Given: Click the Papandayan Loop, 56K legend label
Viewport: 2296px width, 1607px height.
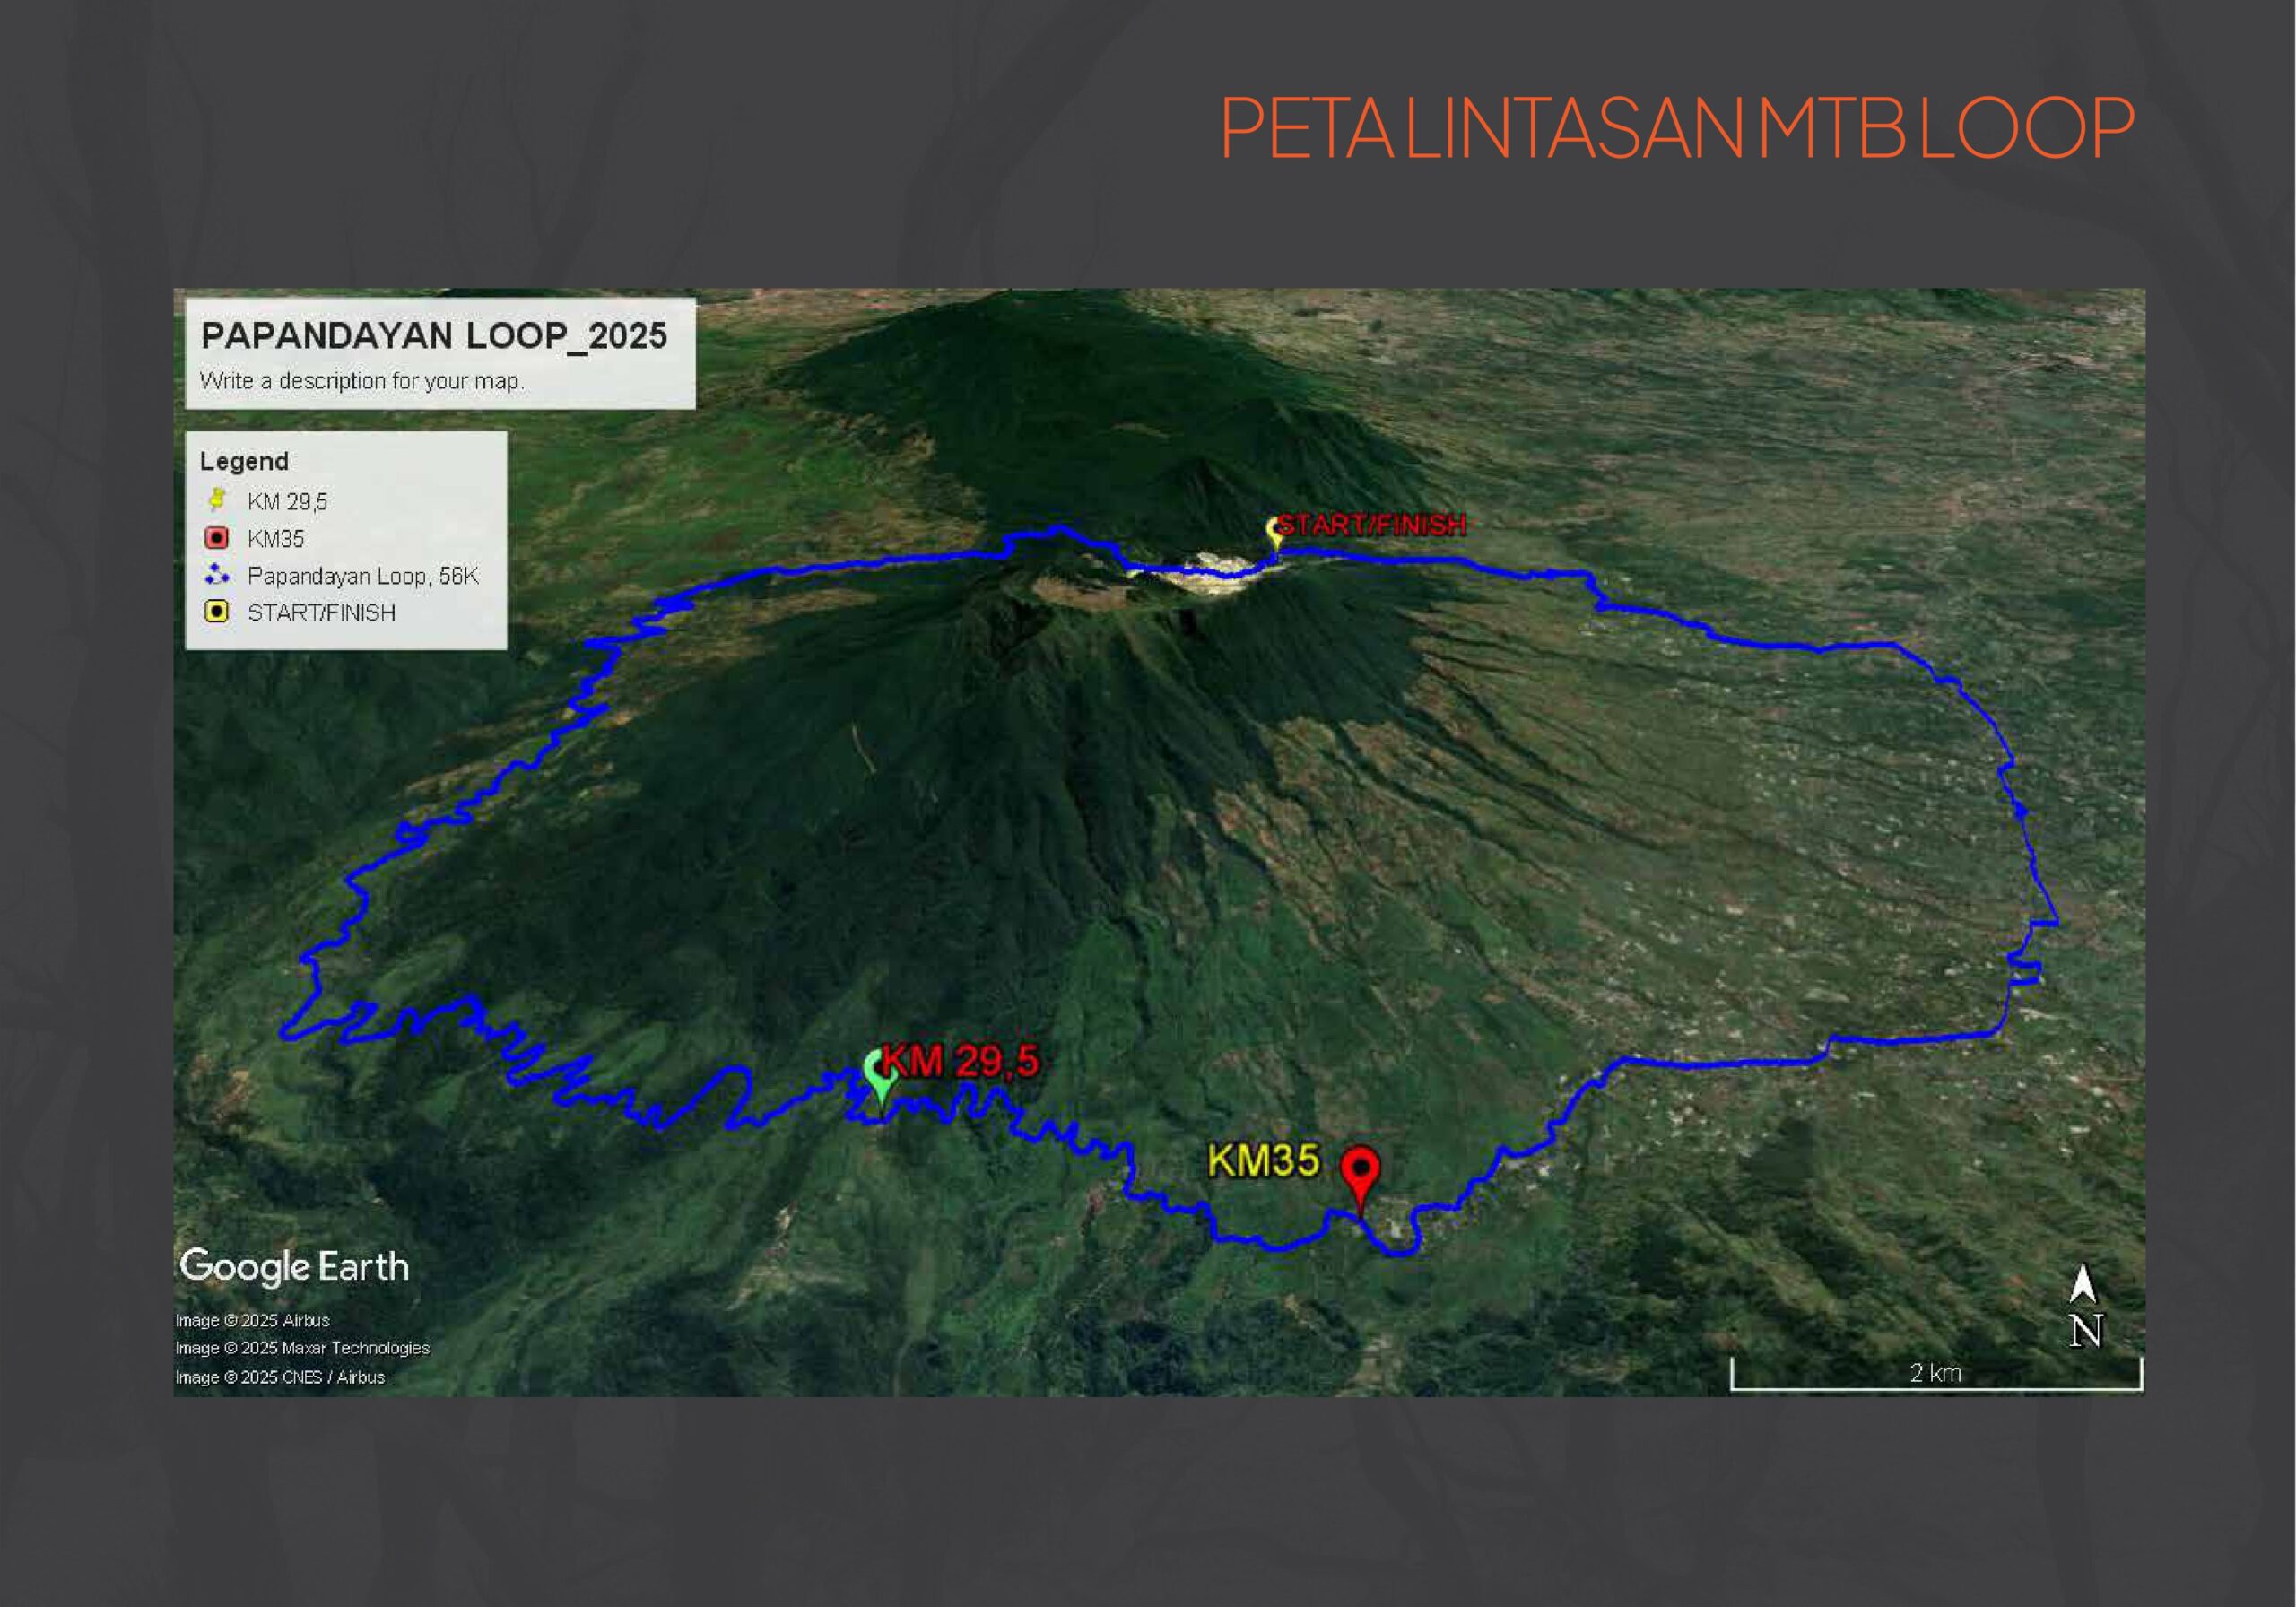Looking at the screenshot, I should coord(363,576).
